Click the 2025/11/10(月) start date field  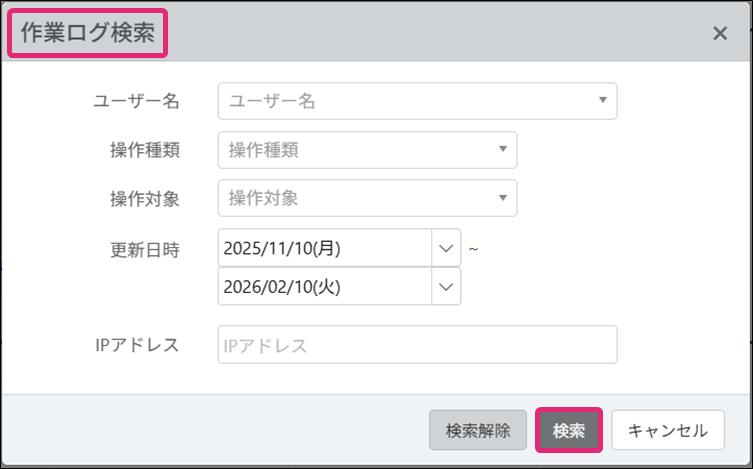point(322,247)
